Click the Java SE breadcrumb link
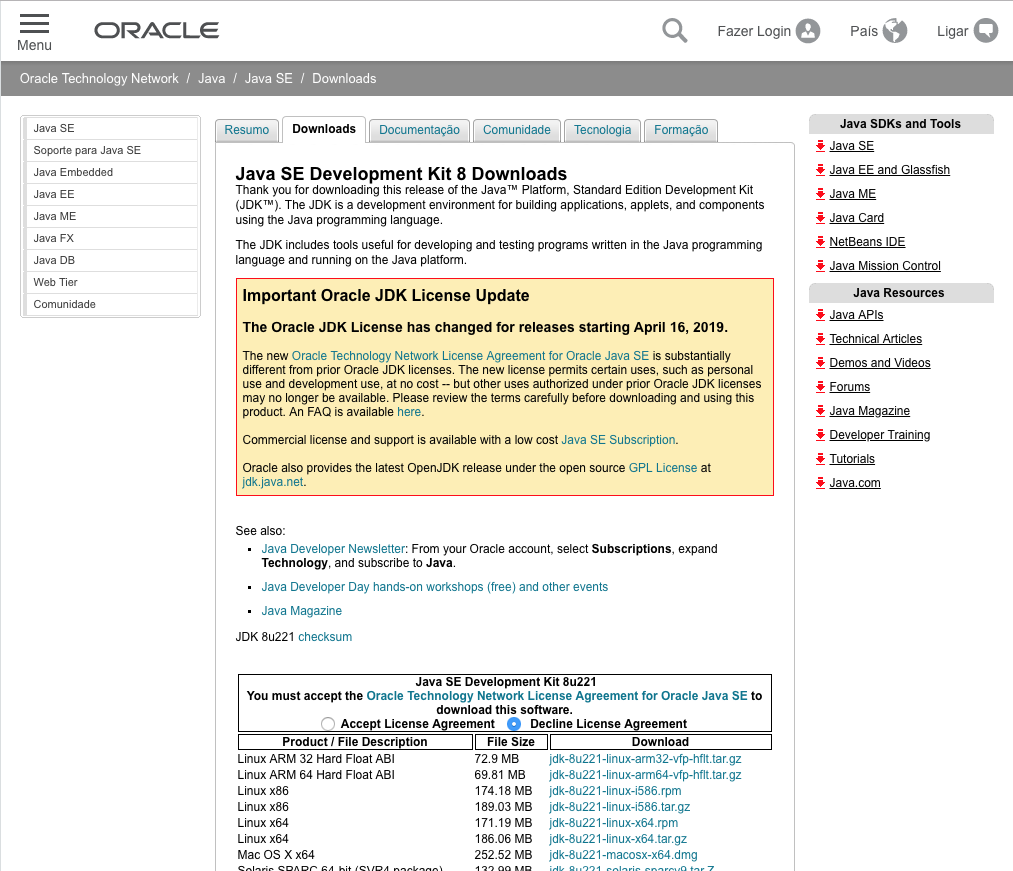Image resolution: width=1013 pixels, height=871 pixels. point(268,78)
